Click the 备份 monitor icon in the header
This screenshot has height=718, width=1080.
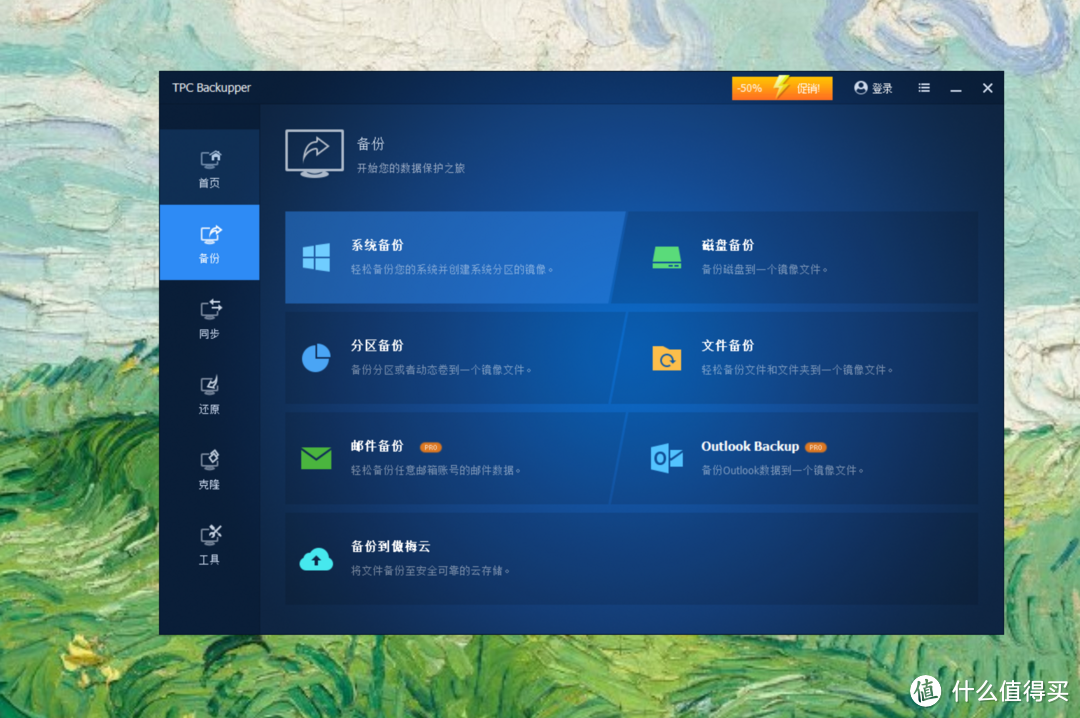point(314,153)
